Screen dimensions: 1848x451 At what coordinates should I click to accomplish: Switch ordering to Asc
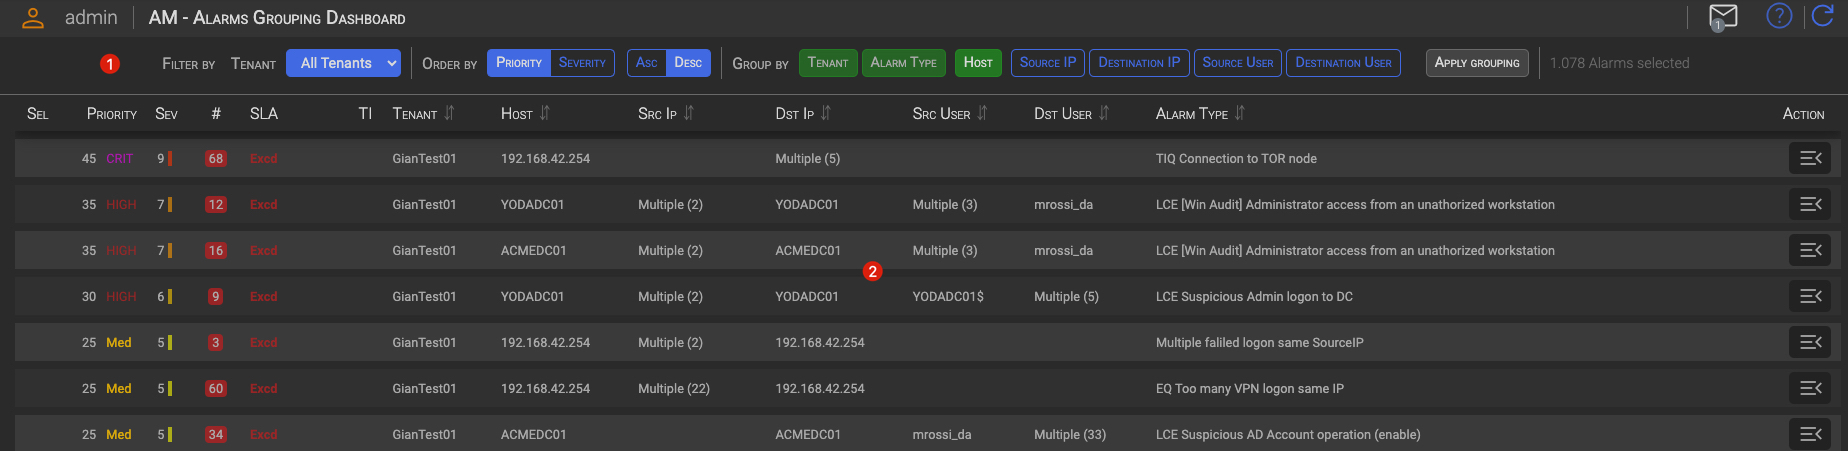pyautogui.click(x=646, y=63)
